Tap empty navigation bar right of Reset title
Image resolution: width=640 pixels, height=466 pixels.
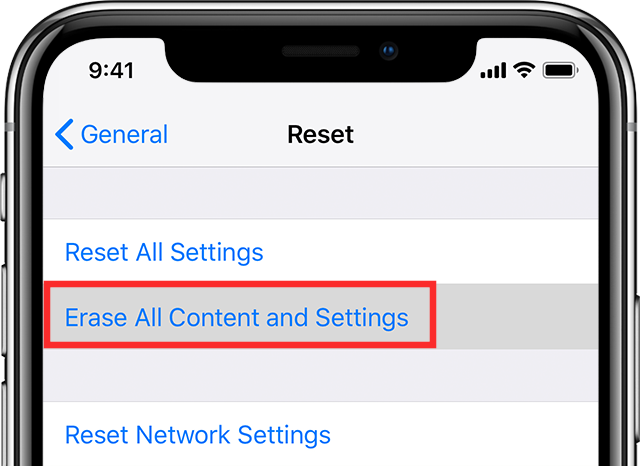click(x=476, y=134)
